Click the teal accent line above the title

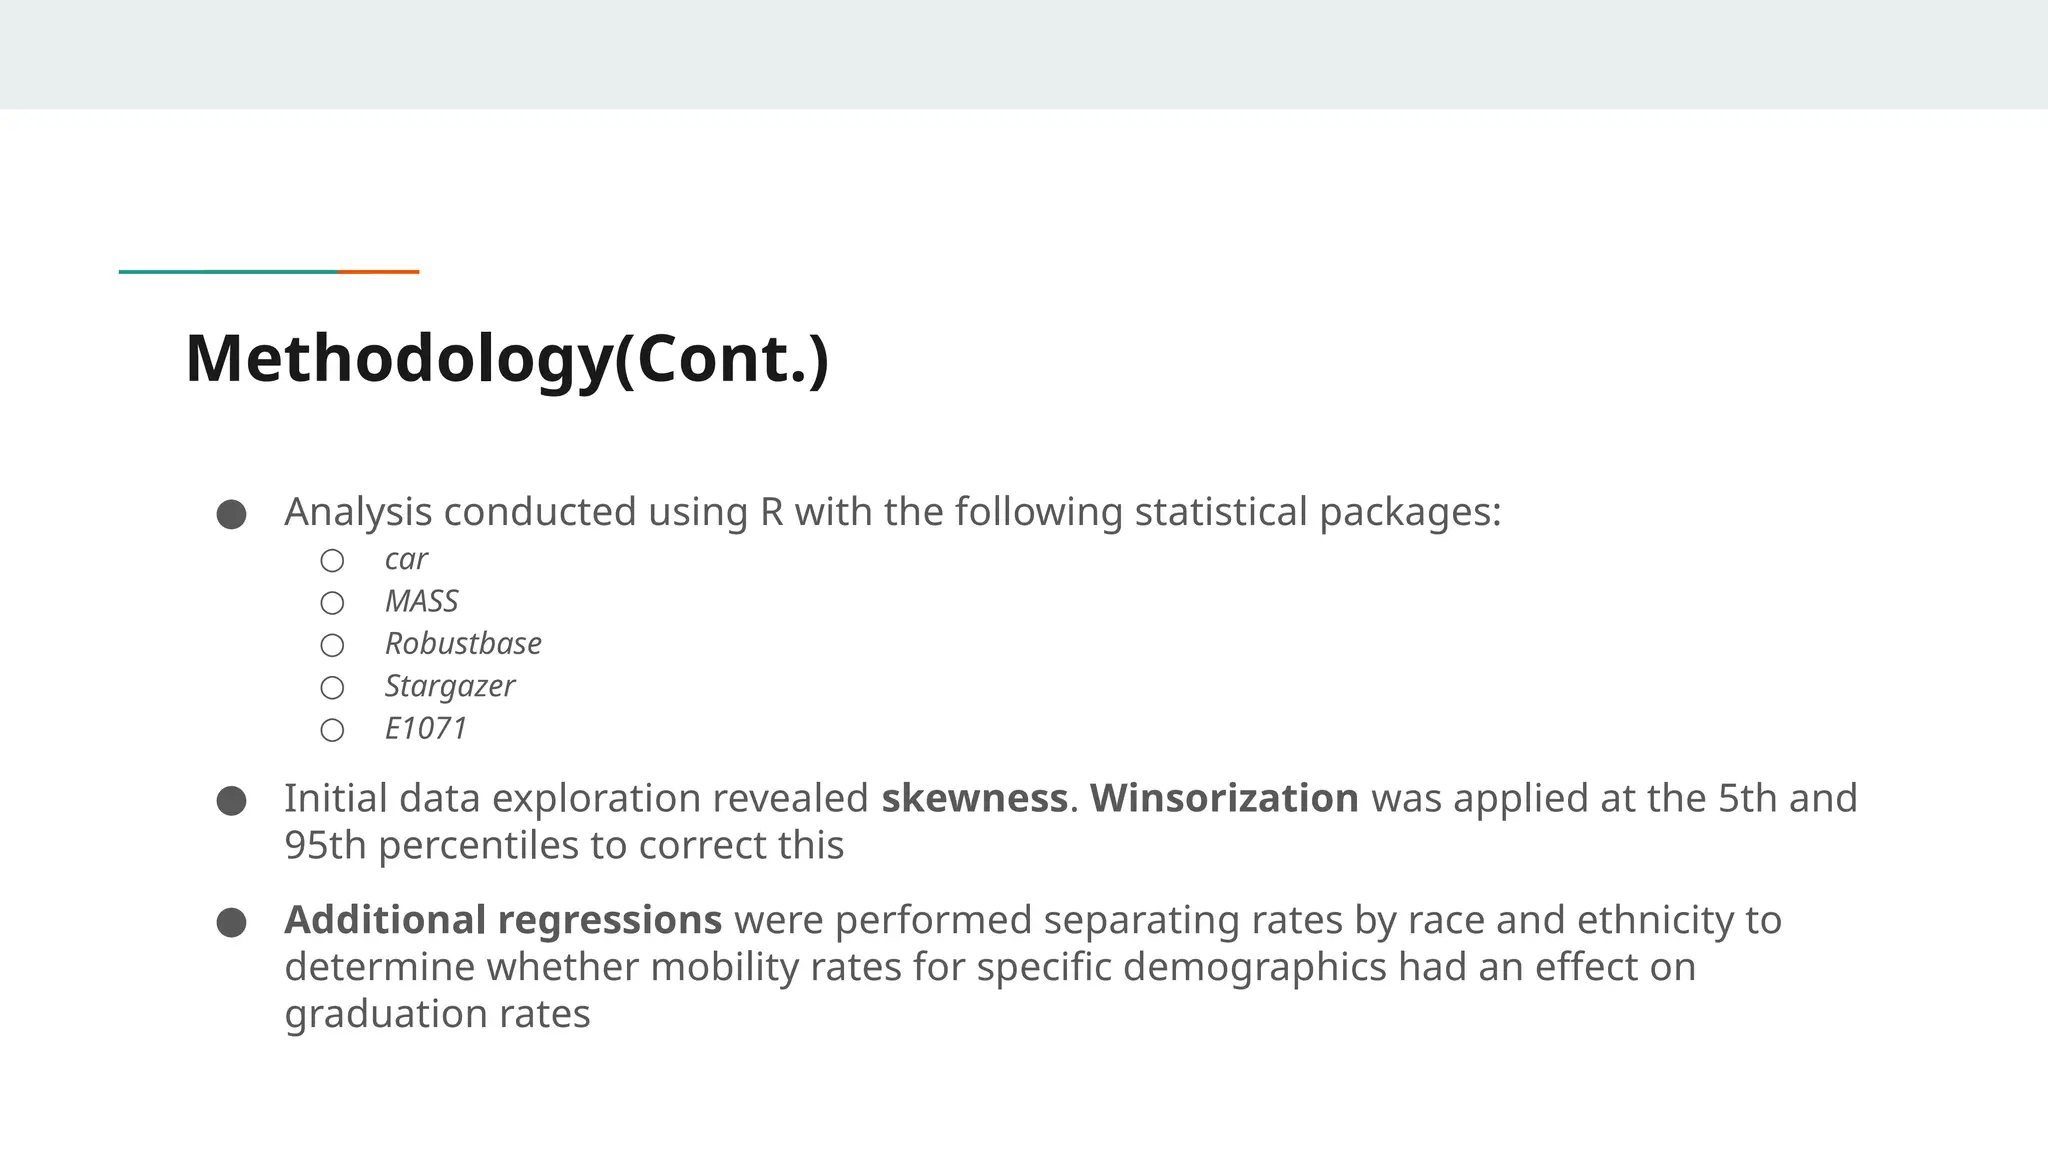[x=228, y=271]
